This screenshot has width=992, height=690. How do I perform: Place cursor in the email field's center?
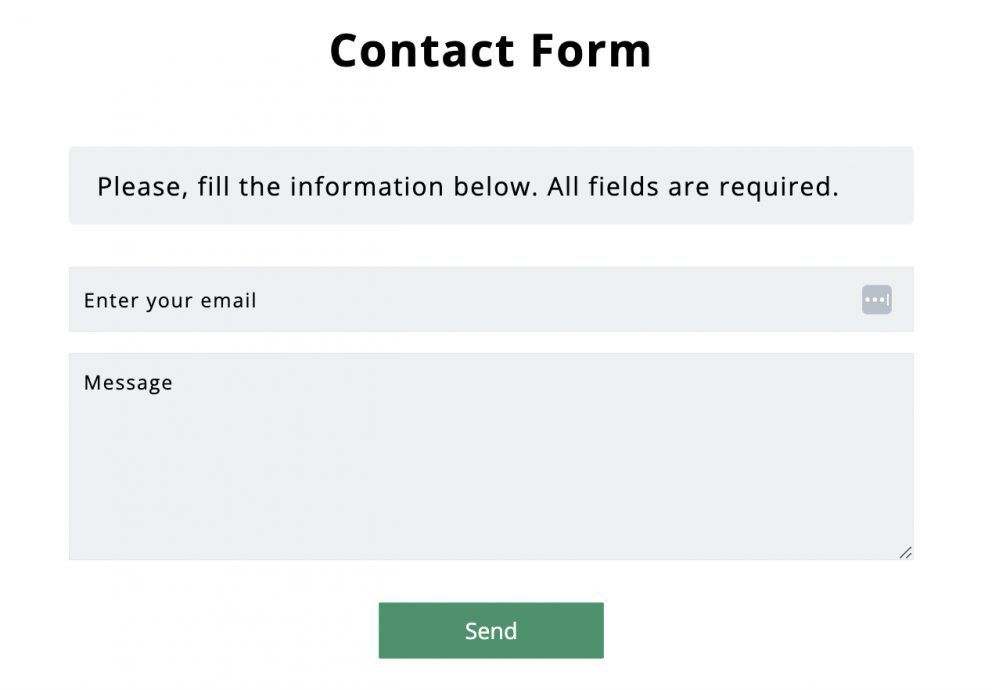click(x=491, y=299)
